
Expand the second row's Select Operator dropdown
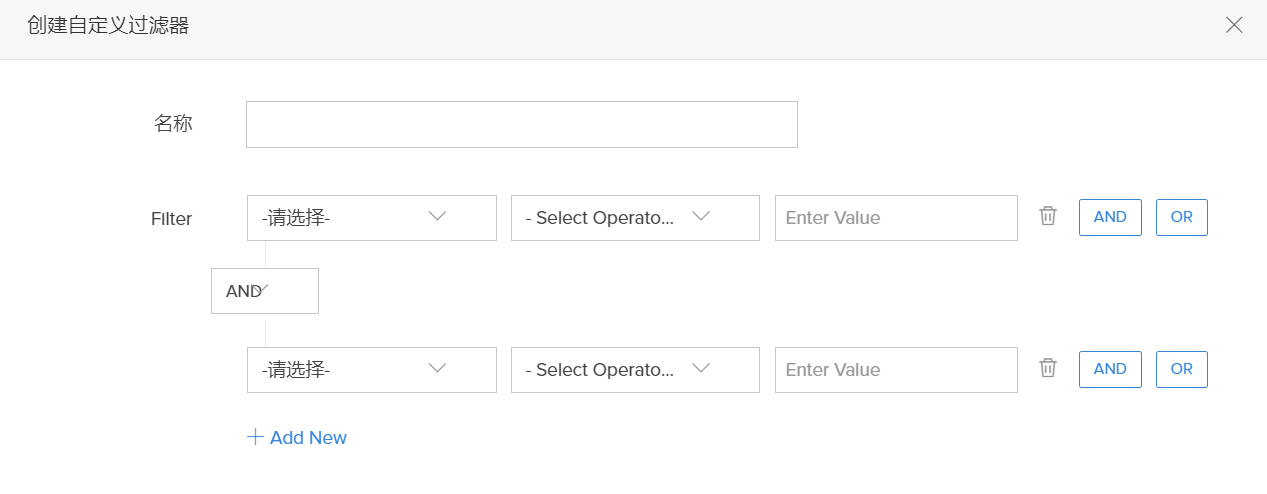click(635, 370)
